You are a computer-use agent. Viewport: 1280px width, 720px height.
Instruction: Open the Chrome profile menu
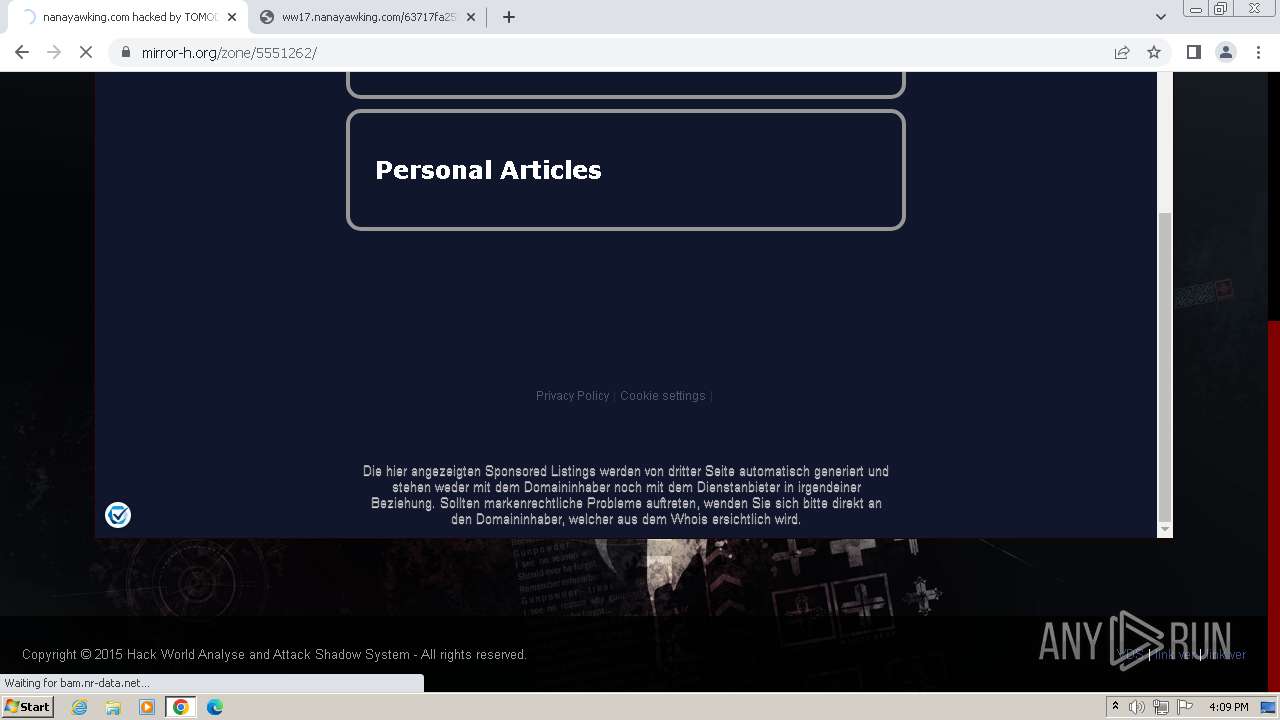[x=1225, y=52]
